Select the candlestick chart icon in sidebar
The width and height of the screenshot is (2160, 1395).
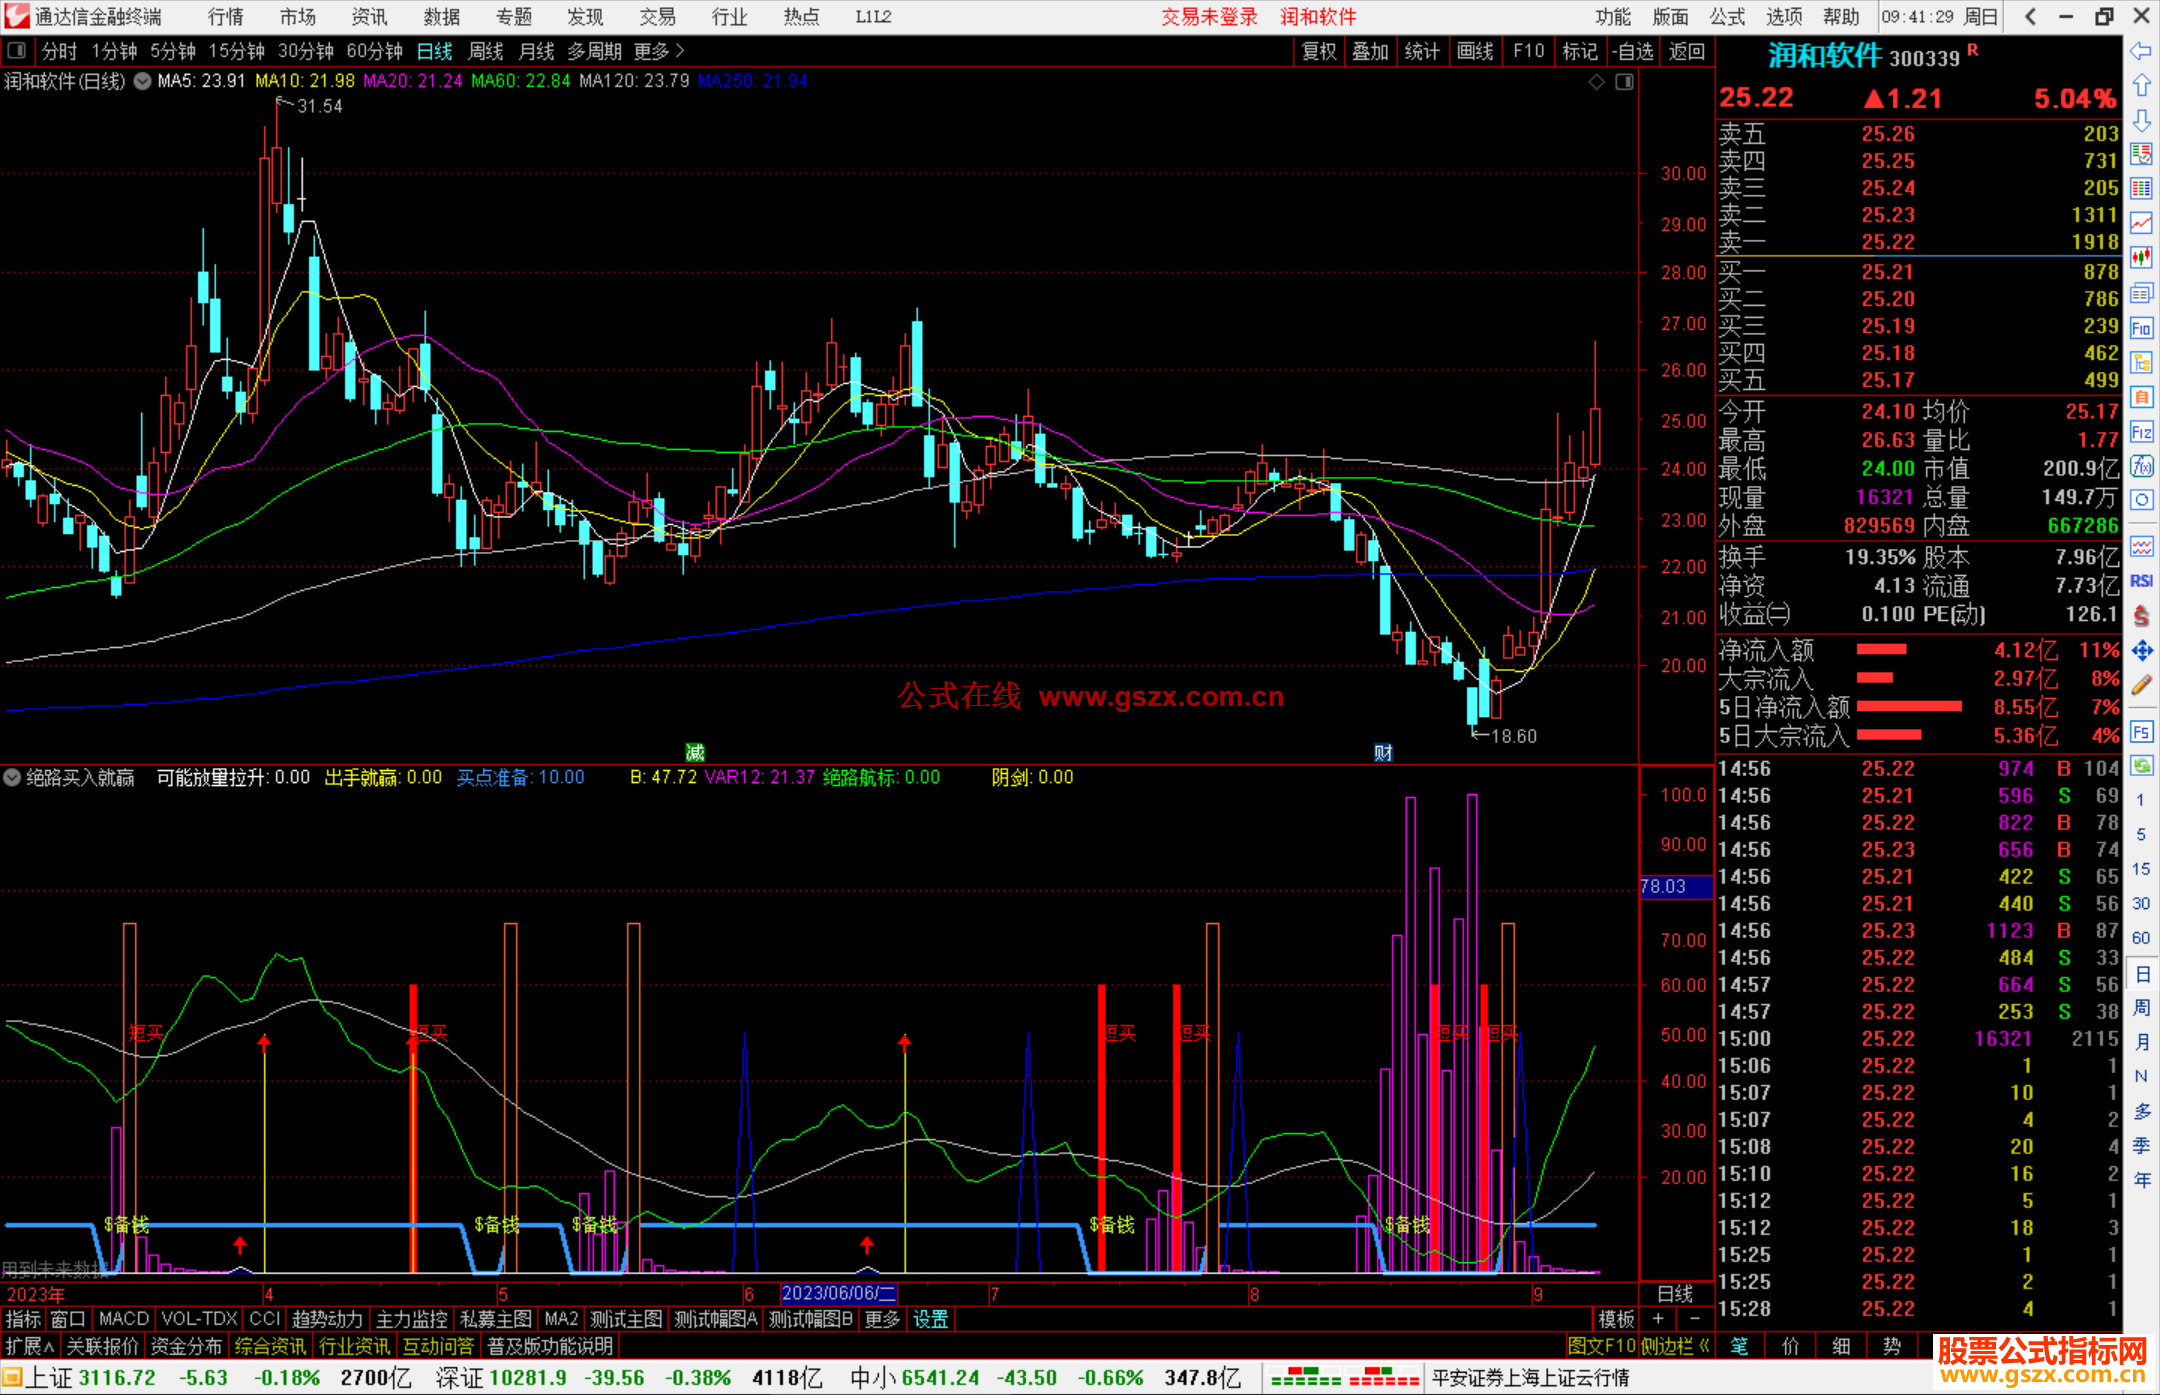pos(2141,258)
